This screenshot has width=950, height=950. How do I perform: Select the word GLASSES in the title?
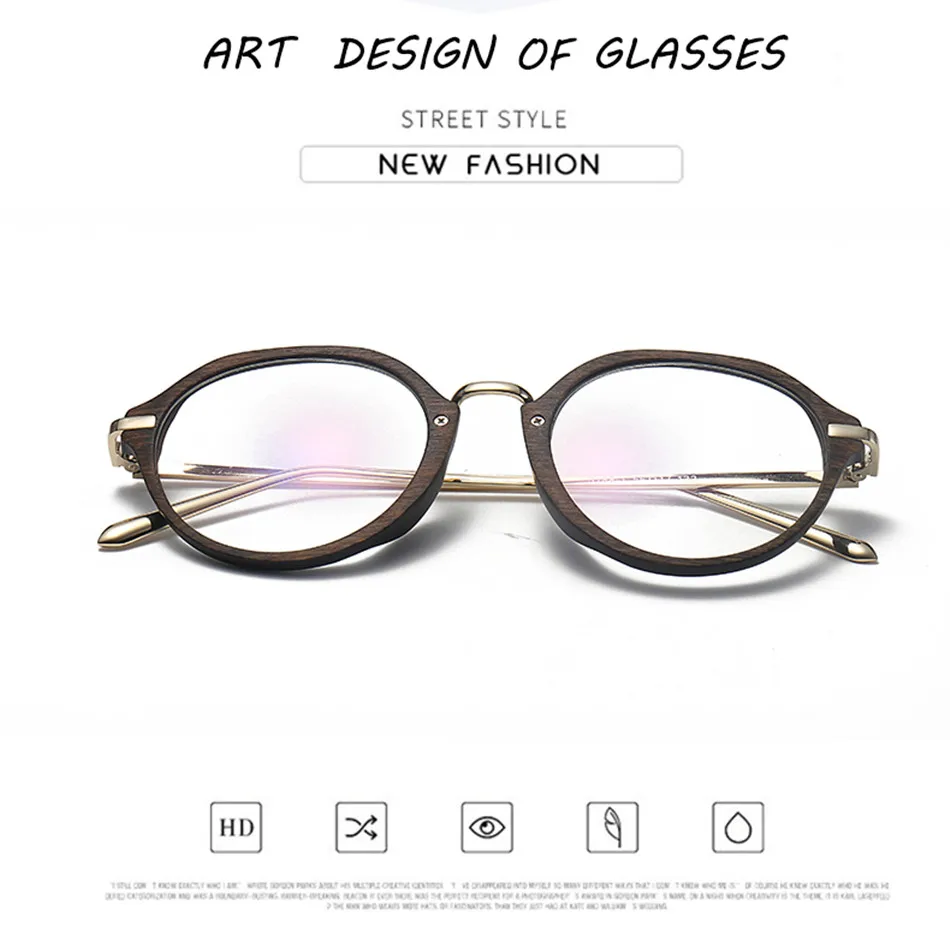[x=691, y=53]
